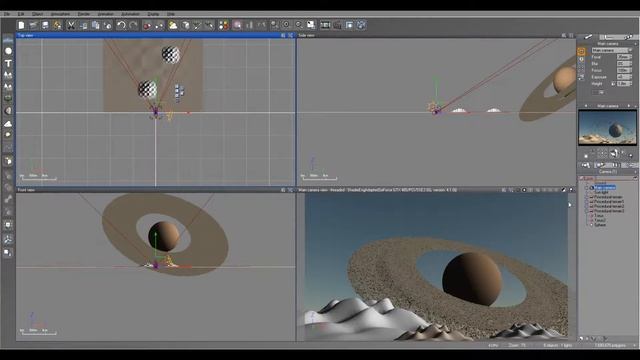Select the Text tool T icon
This screenshot has height=360, width=640.
[8, 63]
